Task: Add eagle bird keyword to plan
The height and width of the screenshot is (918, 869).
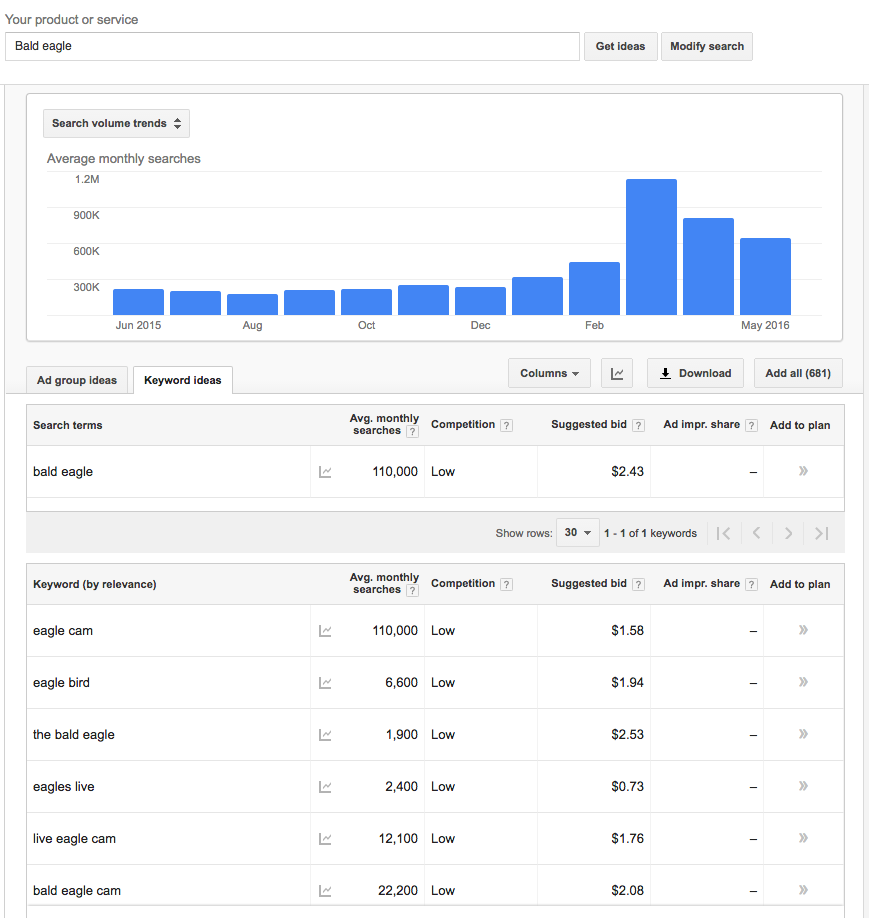Action: (x=803, y=682)
